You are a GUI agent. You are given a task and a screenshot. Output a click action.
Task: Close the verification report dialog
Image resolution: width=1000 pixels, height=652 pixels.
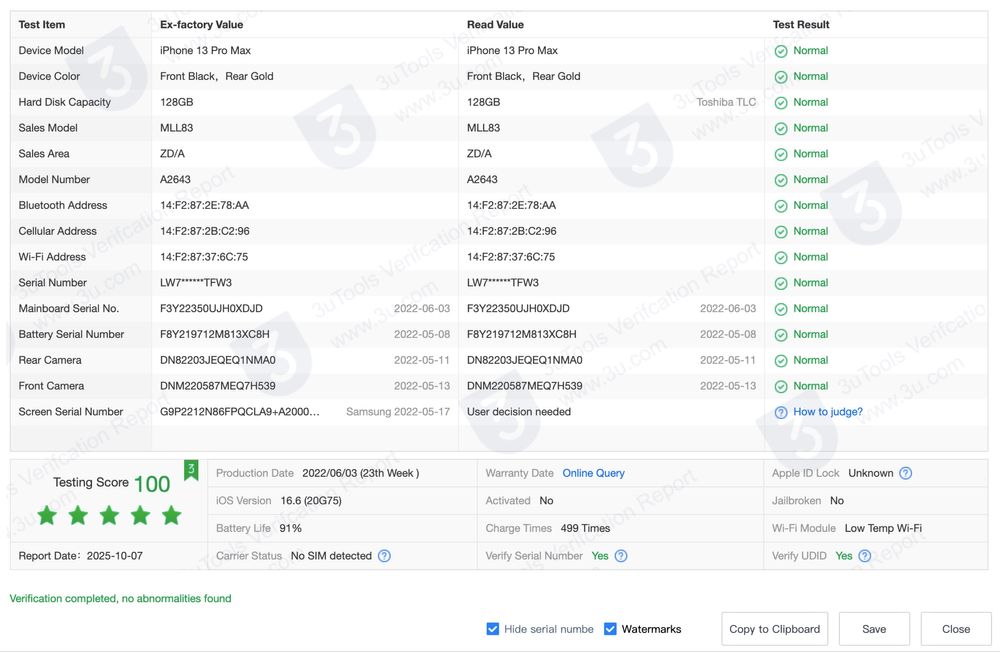pos(955,629)
